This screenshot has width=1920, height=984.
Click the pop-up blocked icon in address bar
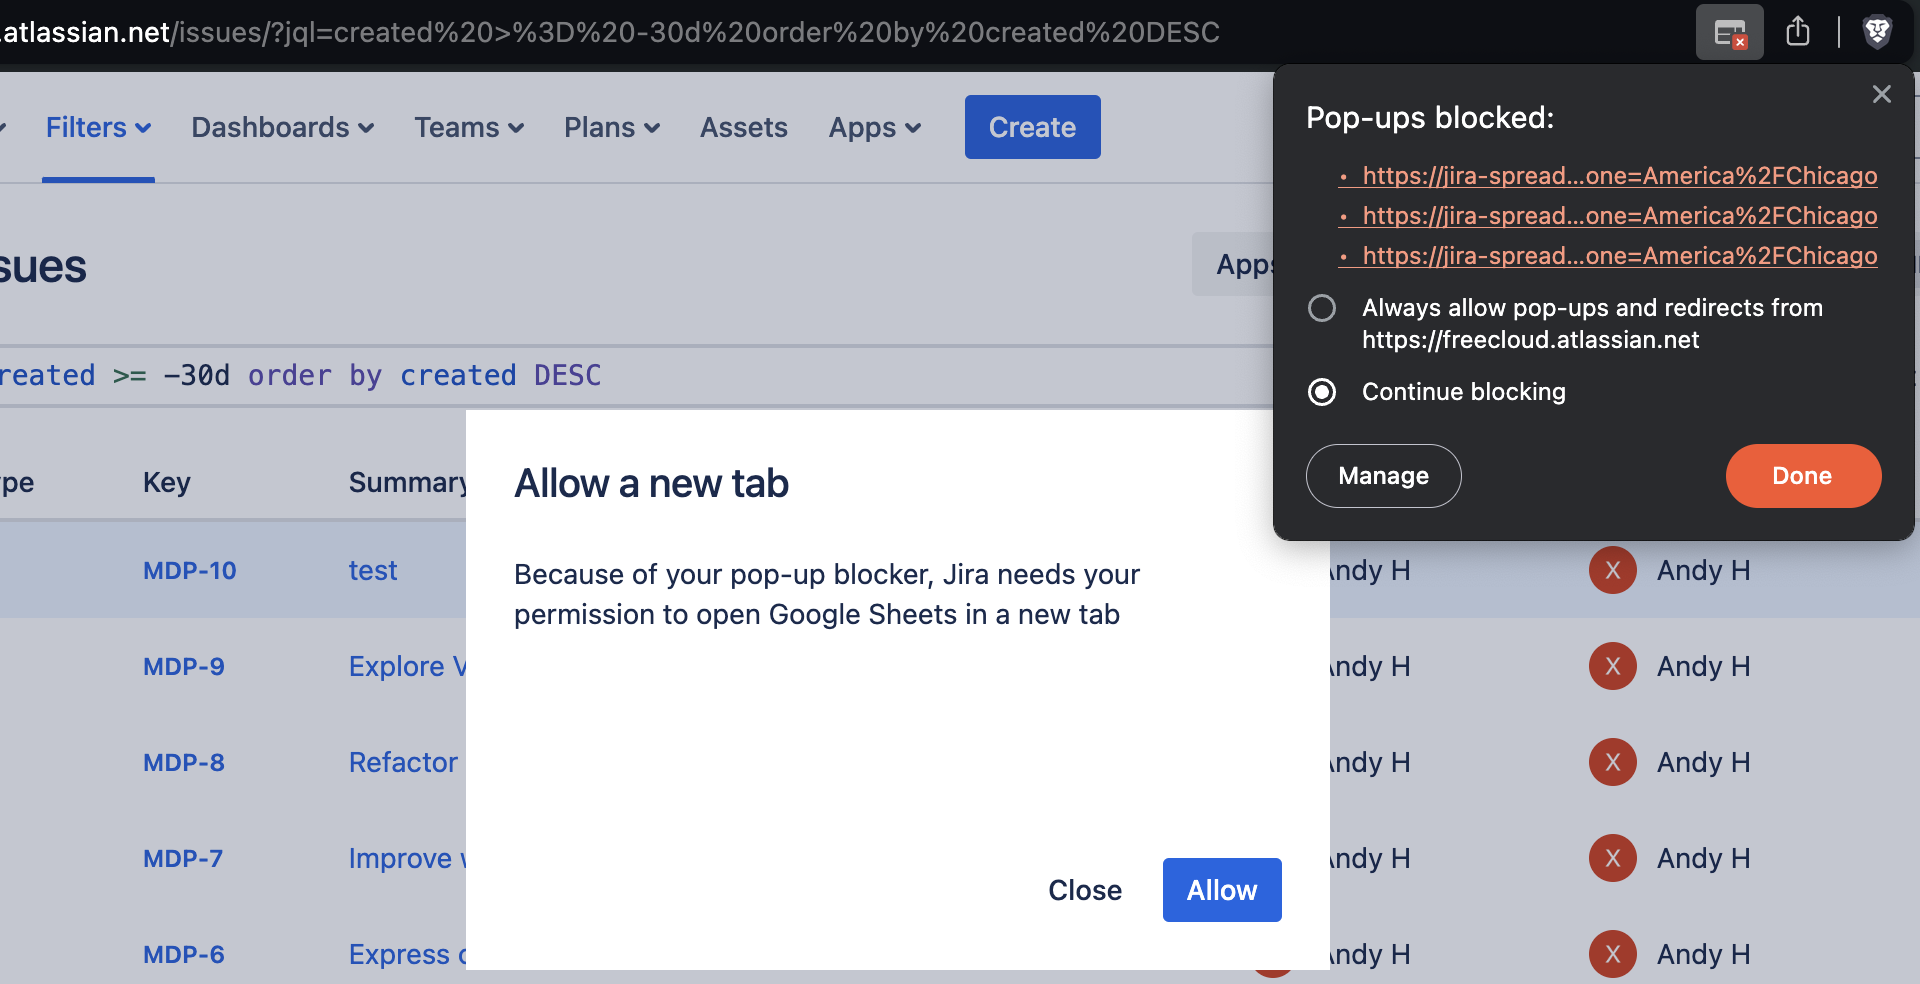[x=1729, y=33]
